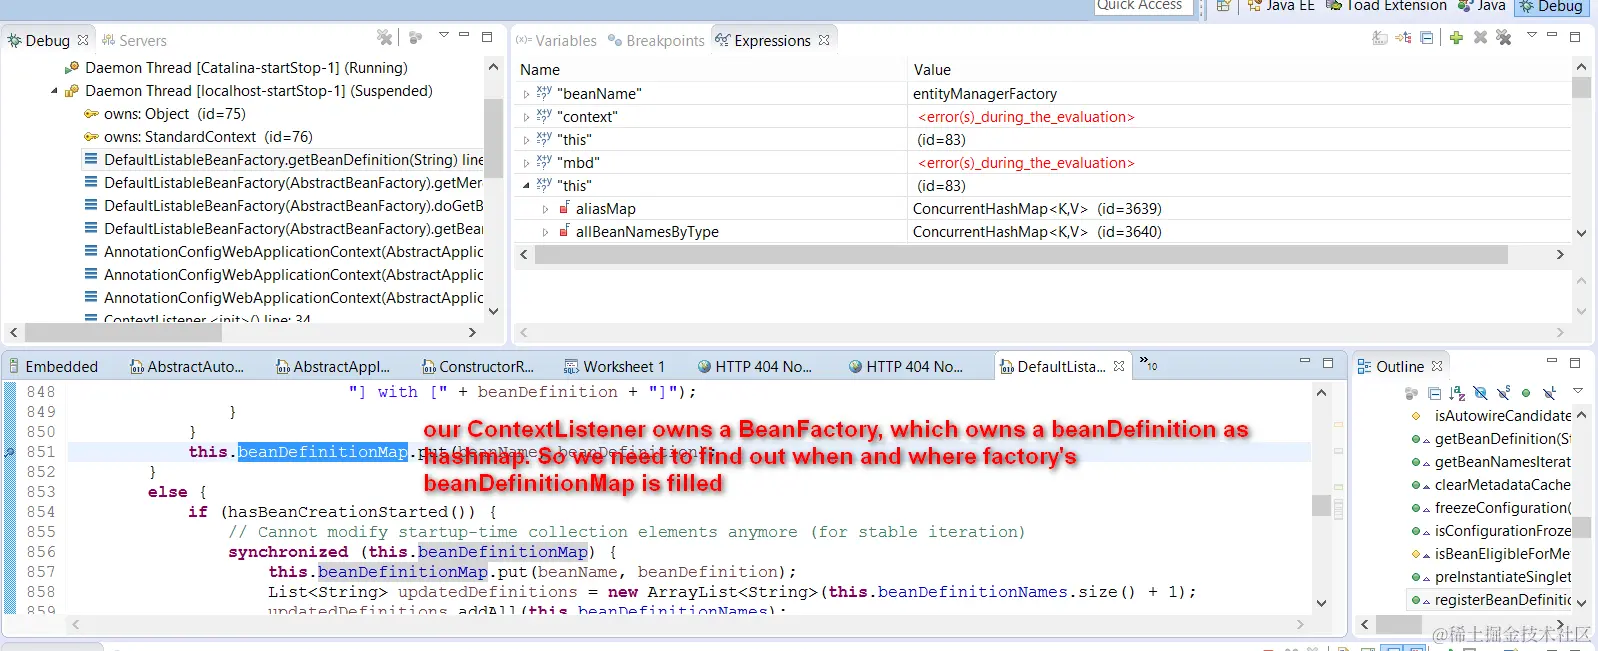
Task: Toggle alphabetical Sort in Outline
Action: click(x=1457, y=393)
